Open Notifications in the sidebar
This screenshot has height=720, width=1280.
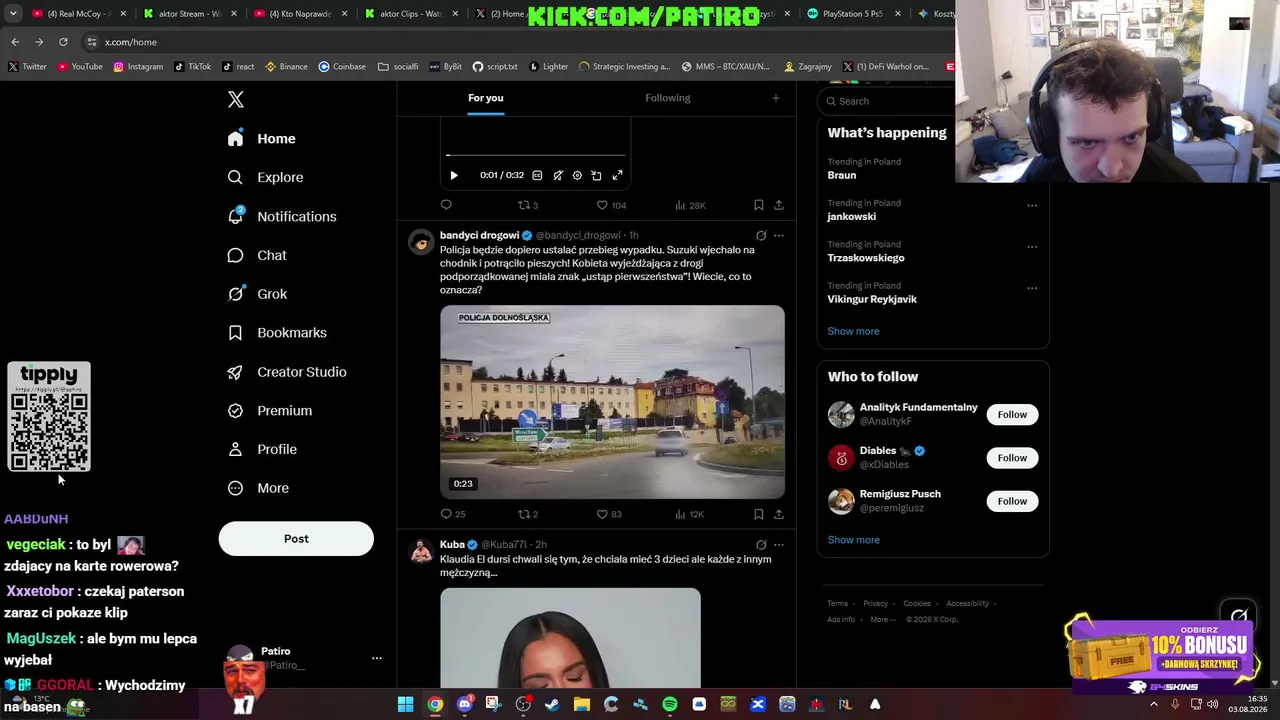282,216
